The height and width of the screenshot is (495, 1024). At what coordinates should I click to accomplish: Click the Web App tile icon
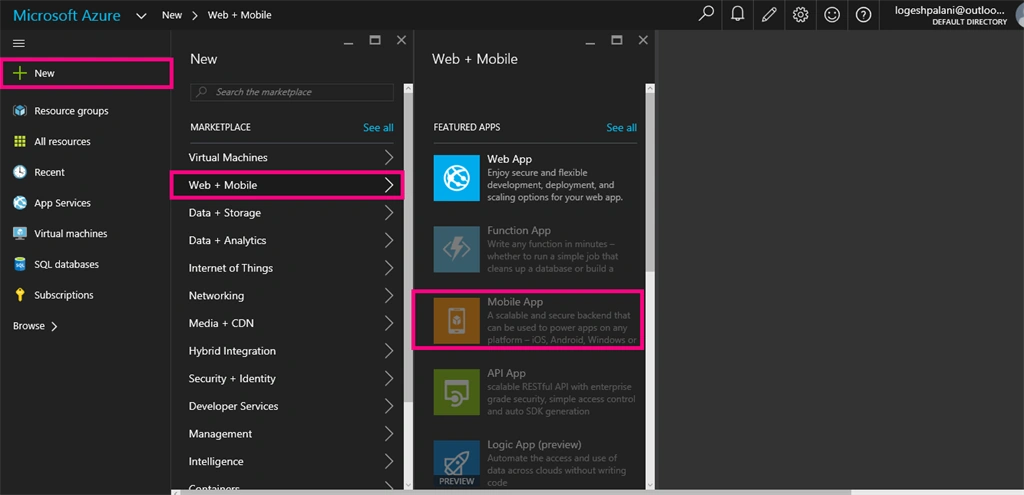click(x=456, y=178)
